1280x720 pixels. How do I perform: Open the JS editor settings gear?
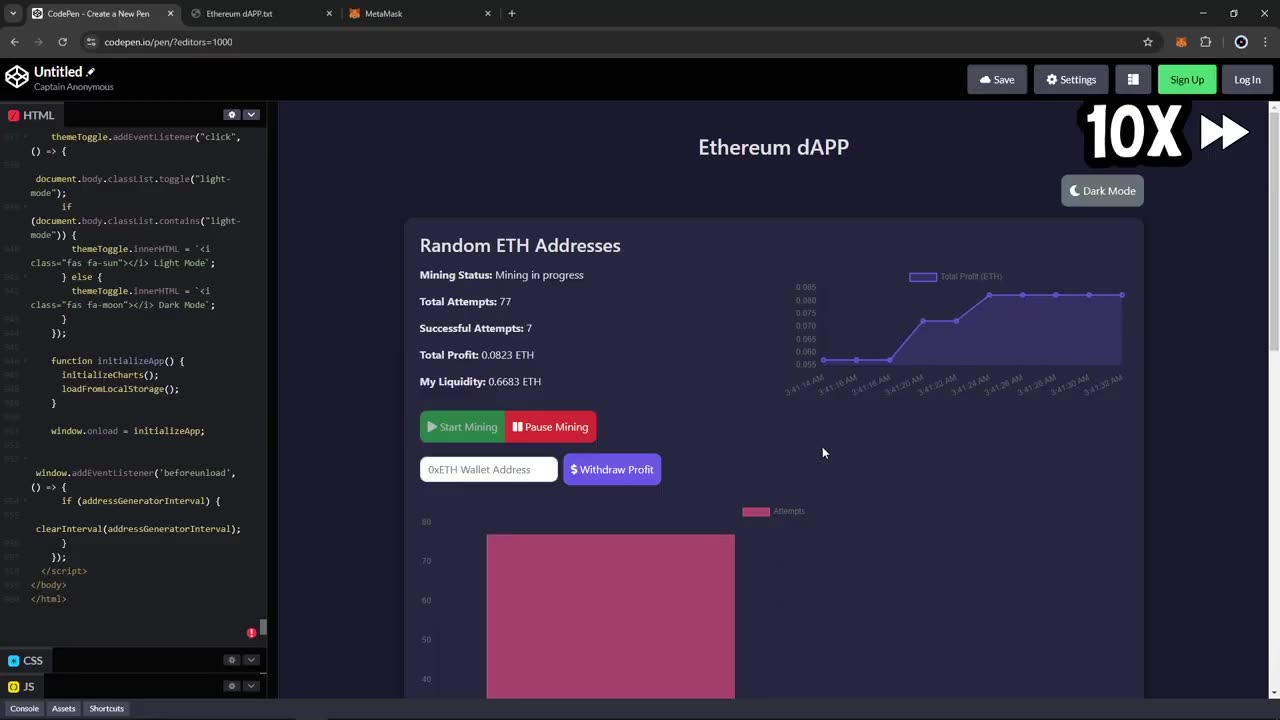(232, 686)
